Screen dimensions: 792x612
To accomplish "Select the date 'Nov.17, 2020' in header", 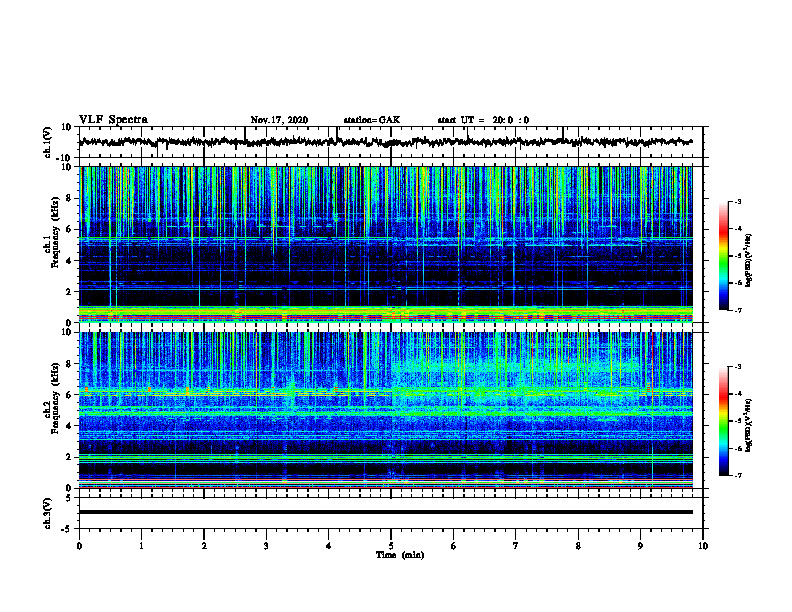I will (279, 120).
